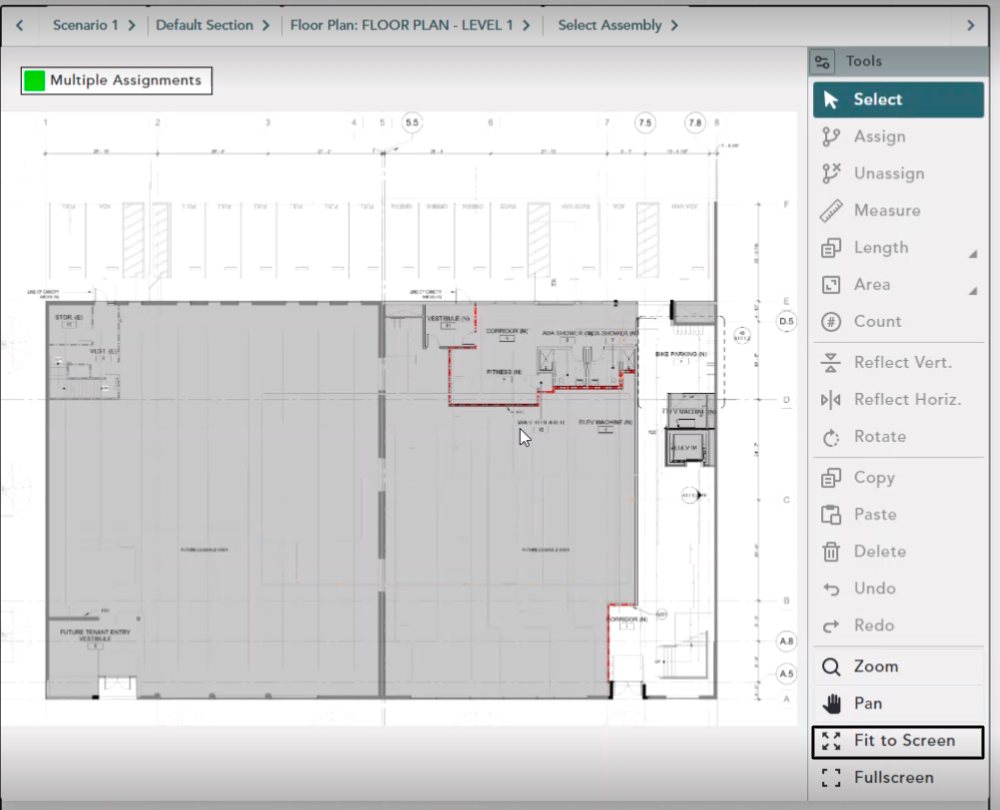Select the Assign tool icon
The width and height of the screenshot is (1000, 810).
click(x=830, y=137)
